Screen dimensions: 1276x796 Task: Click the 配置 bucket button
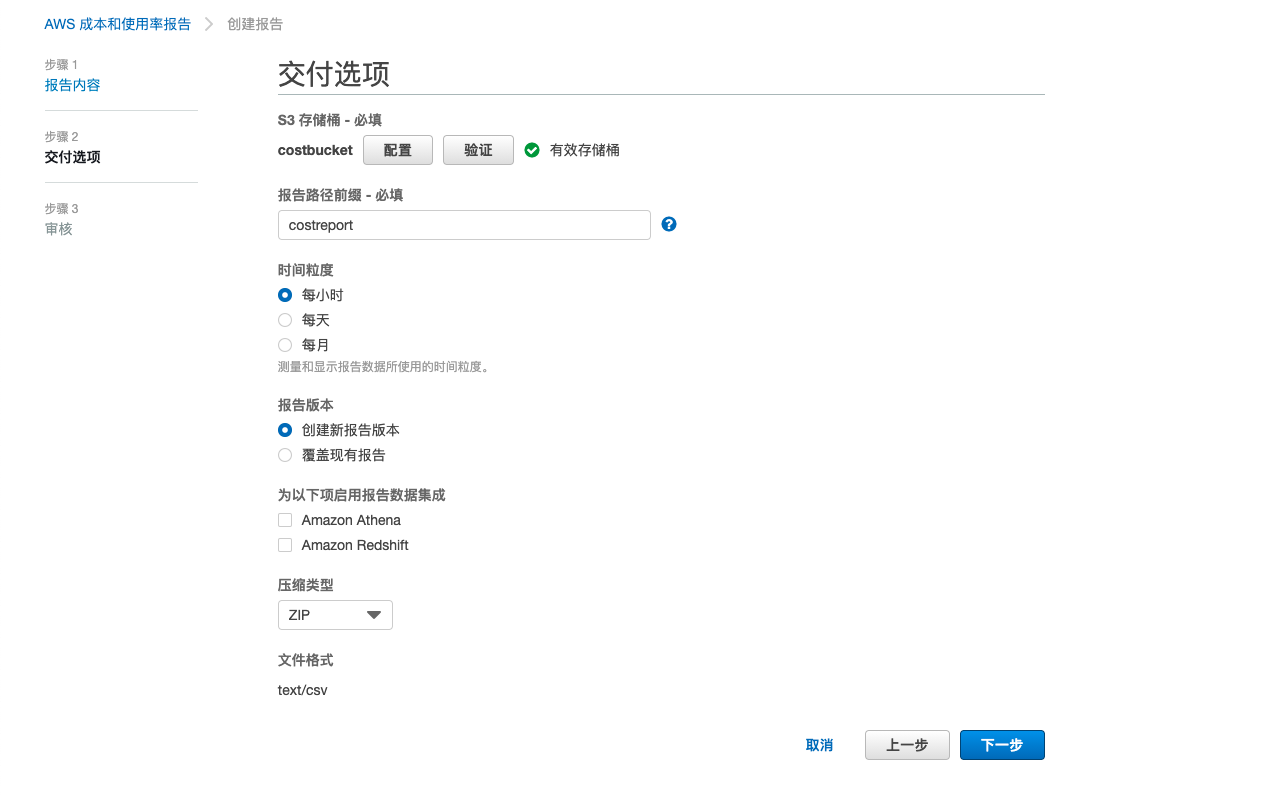pos(397,150)
